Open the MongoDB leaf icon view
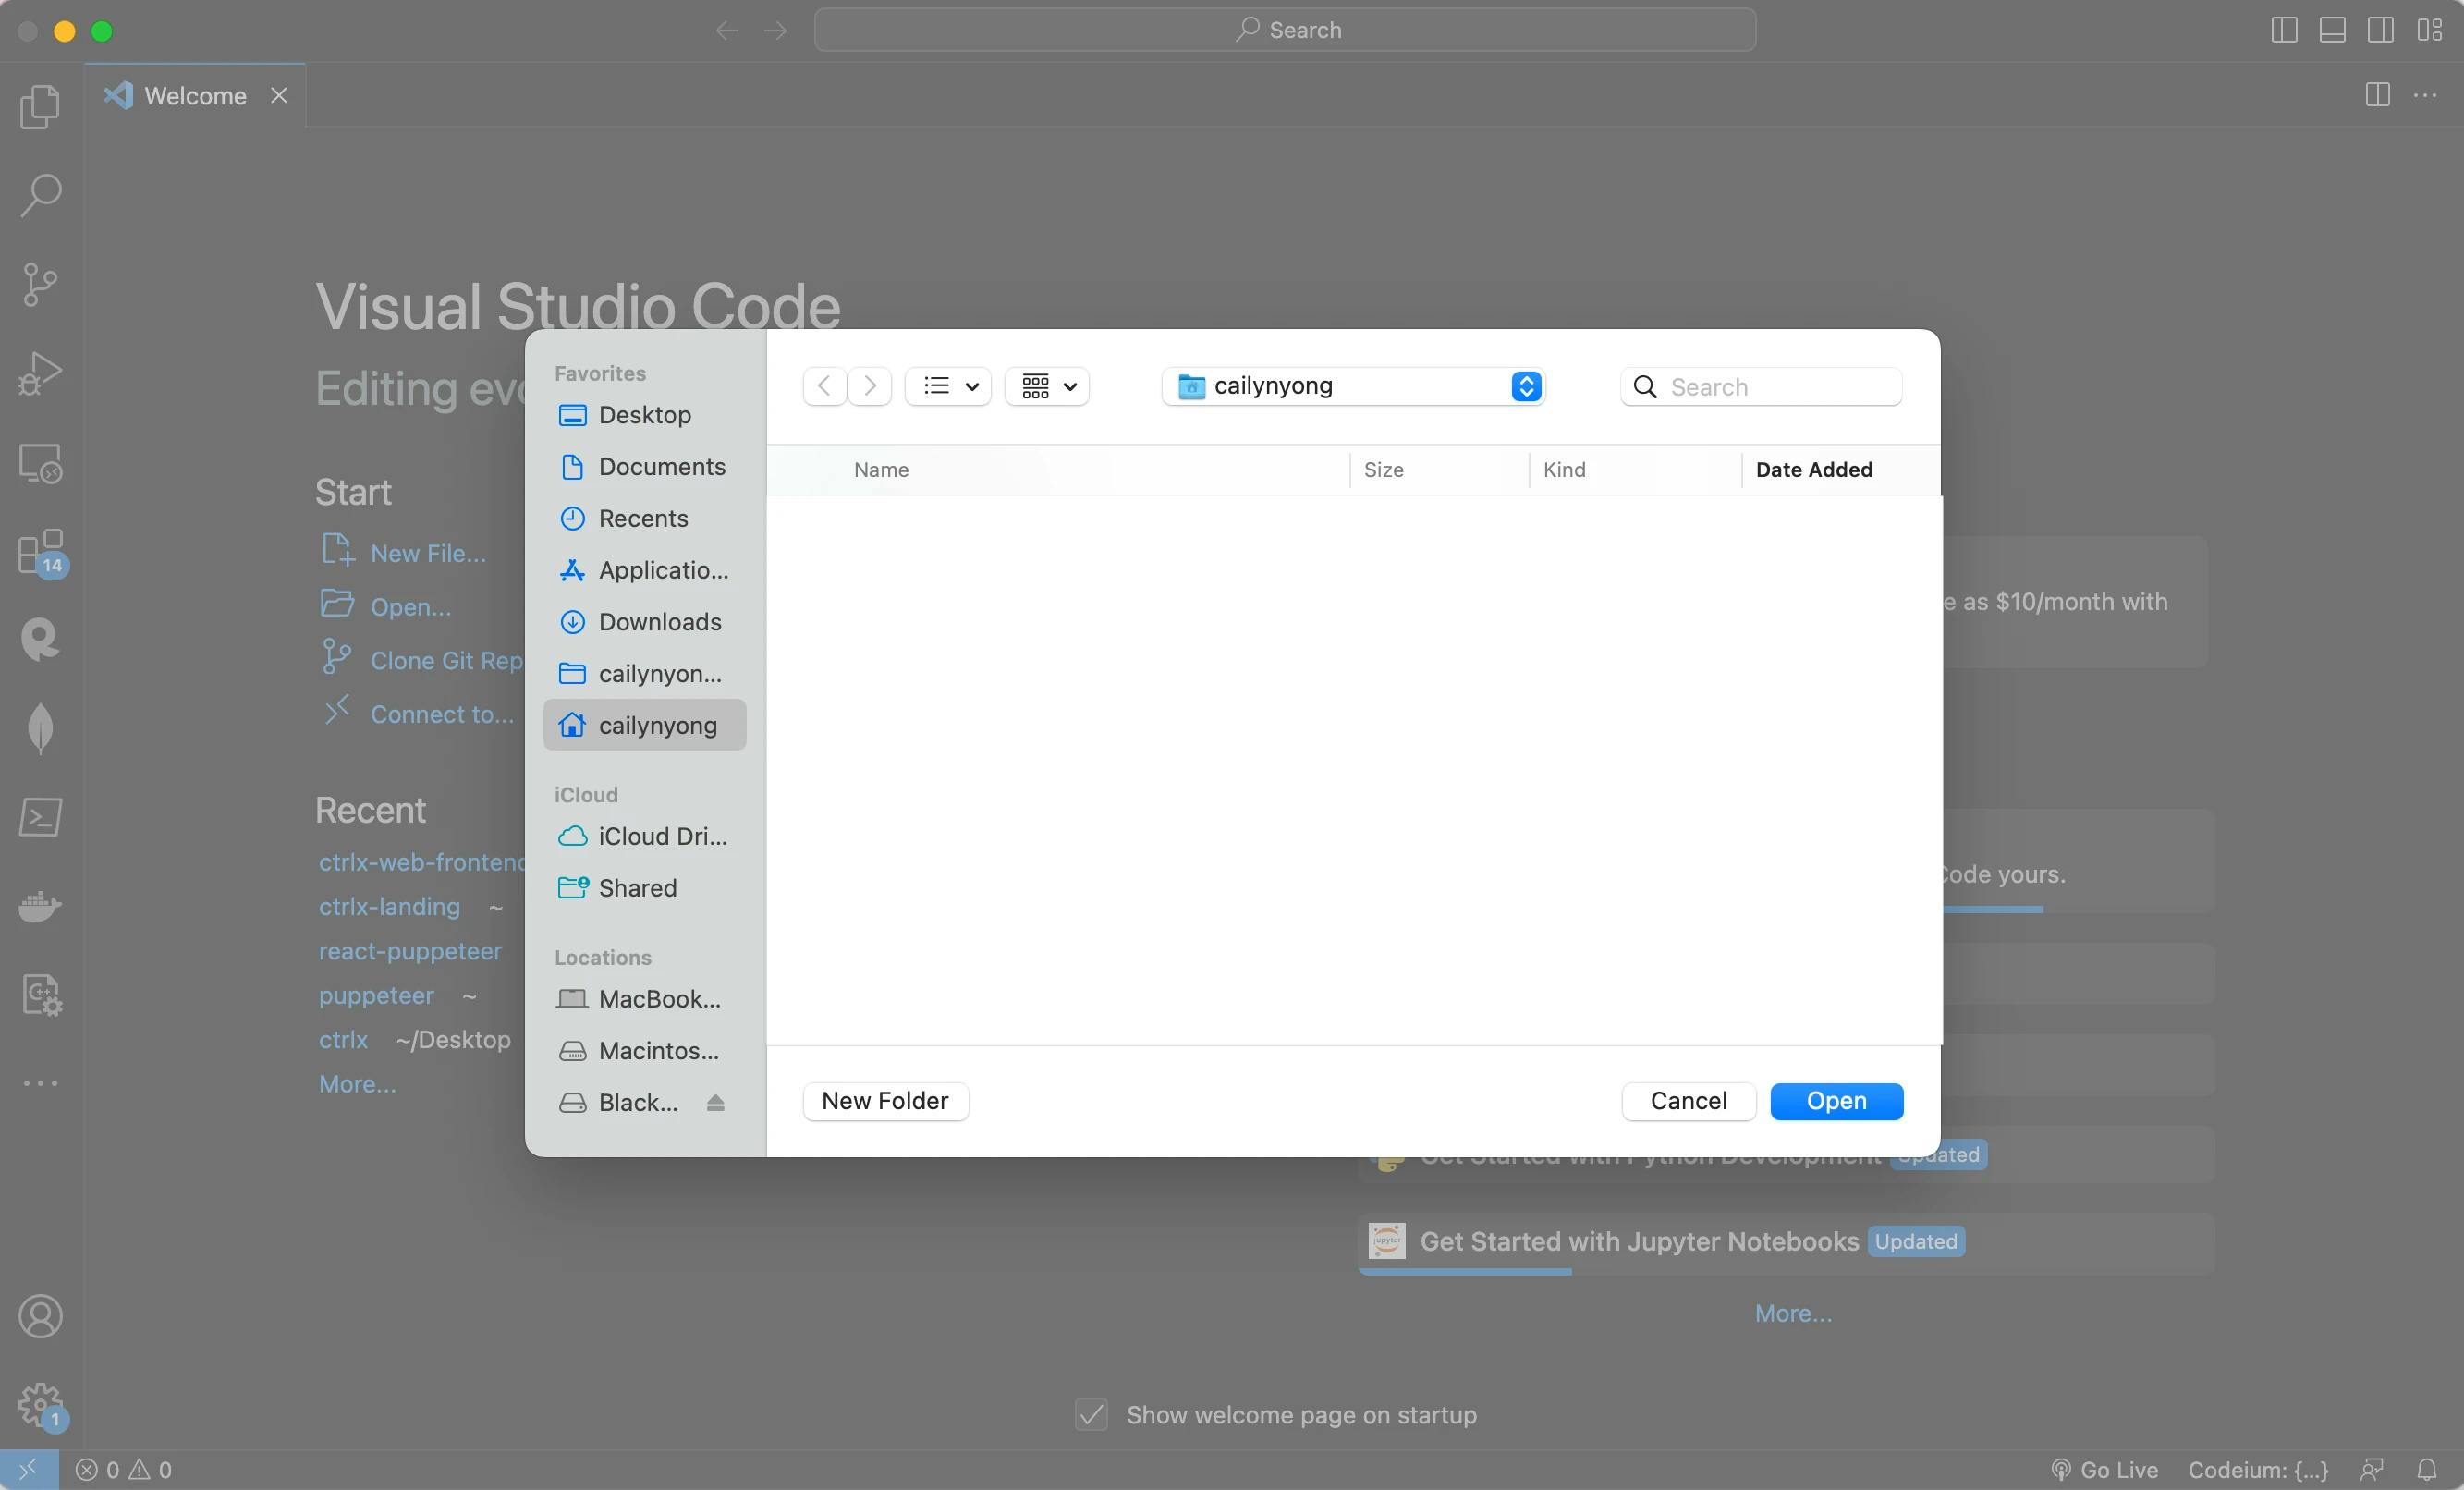The height and width of the screenshot is (1490, 2464). point(40,727)
